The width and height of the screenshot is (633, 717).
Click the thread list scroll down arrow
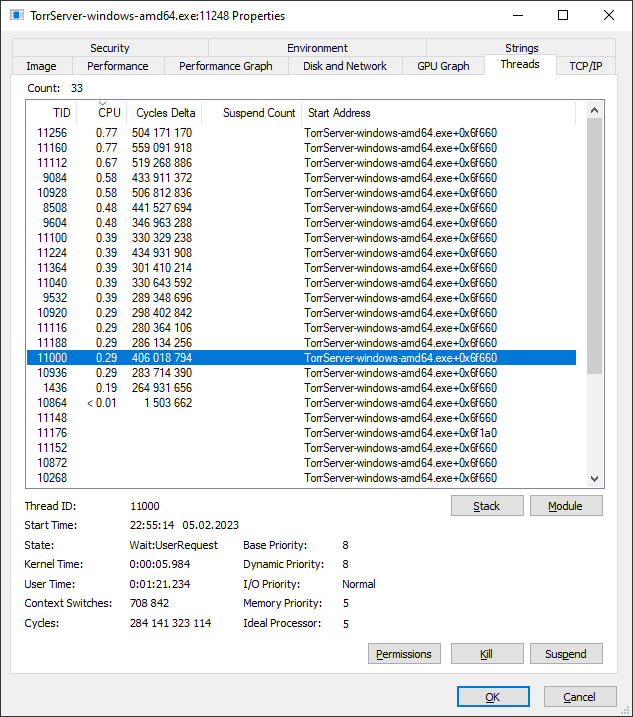click(x=595, y=479)
